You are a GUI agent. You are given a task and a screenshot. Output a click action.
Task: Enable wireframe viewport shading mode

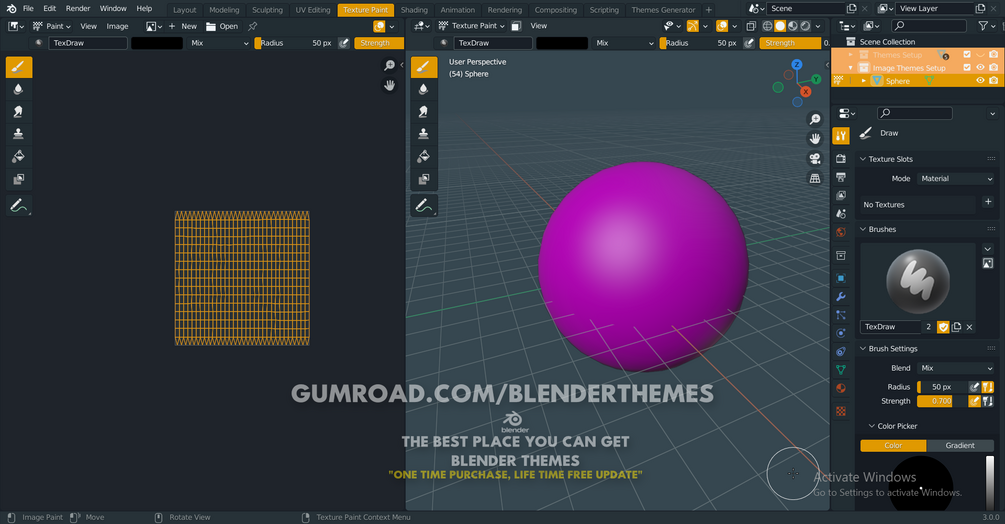tap(767, 26)
